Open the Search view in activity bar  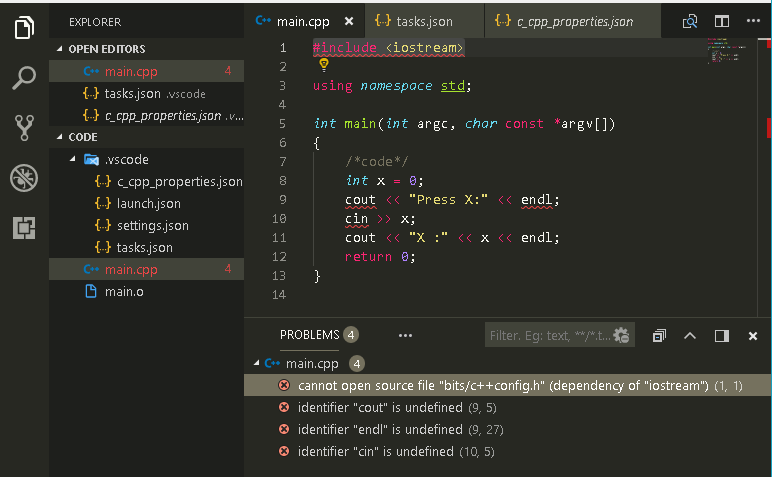pyautogui.click(x=24, y=78)
